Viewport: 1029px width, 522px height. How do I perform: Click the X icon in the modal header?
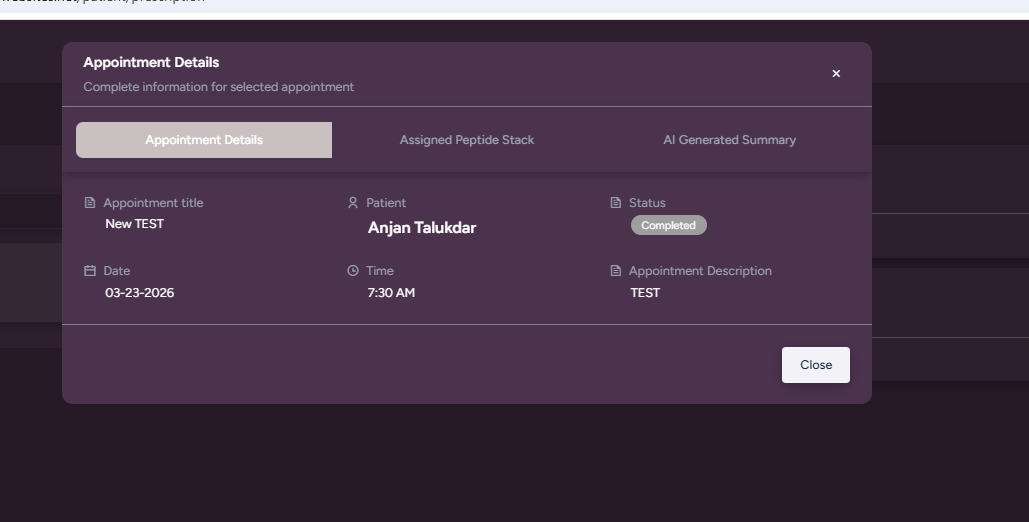click(x=836, y=73)
